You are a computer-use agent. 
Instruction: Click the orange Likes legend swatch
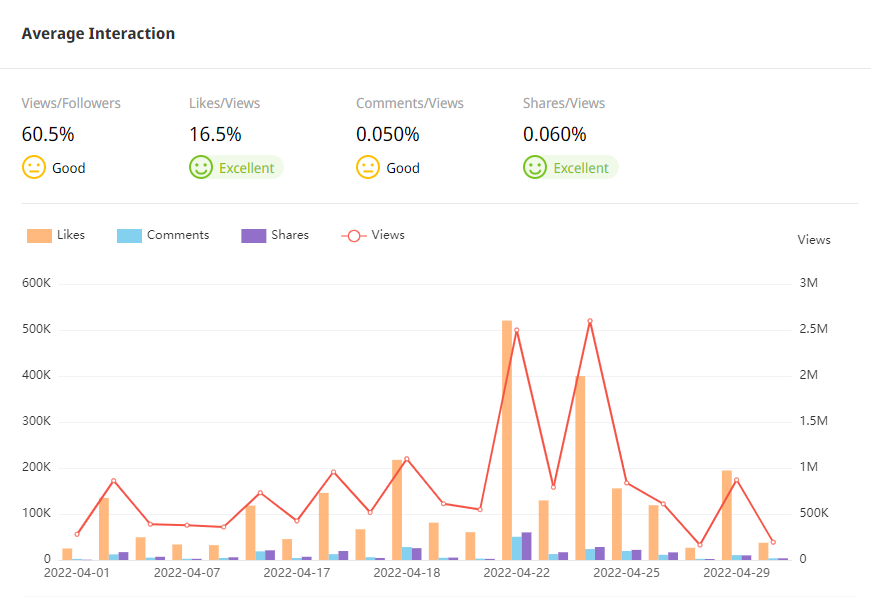[40, 236]
